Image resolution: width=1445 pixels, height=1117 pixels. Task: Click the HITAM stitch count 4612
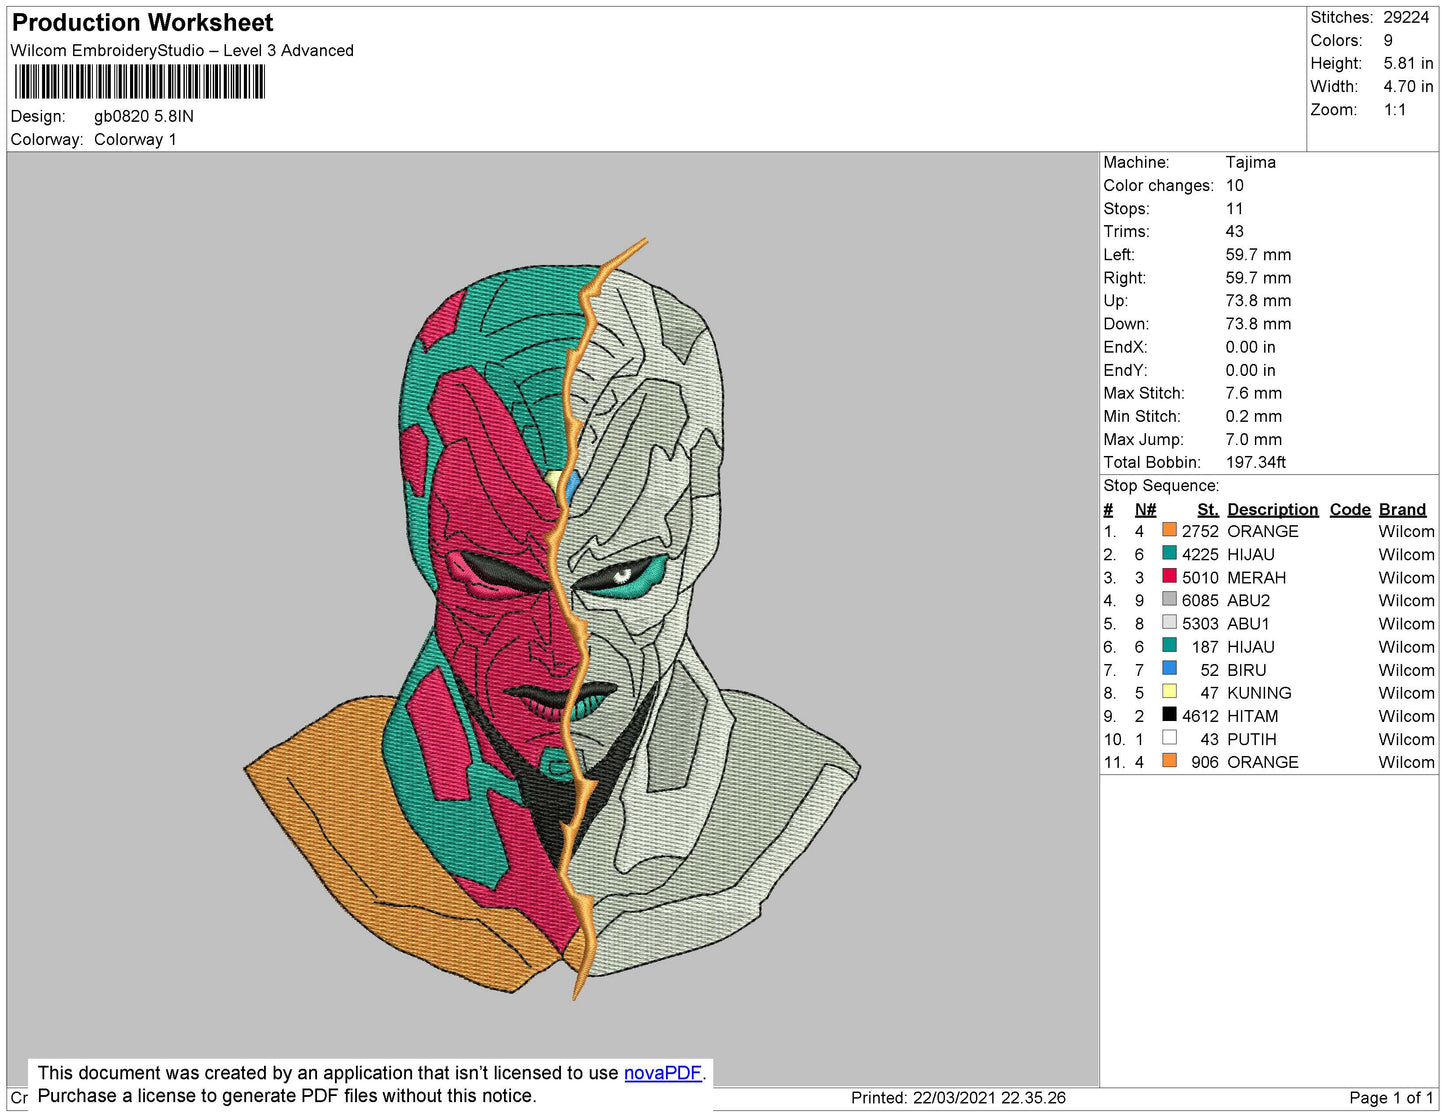1200,716
